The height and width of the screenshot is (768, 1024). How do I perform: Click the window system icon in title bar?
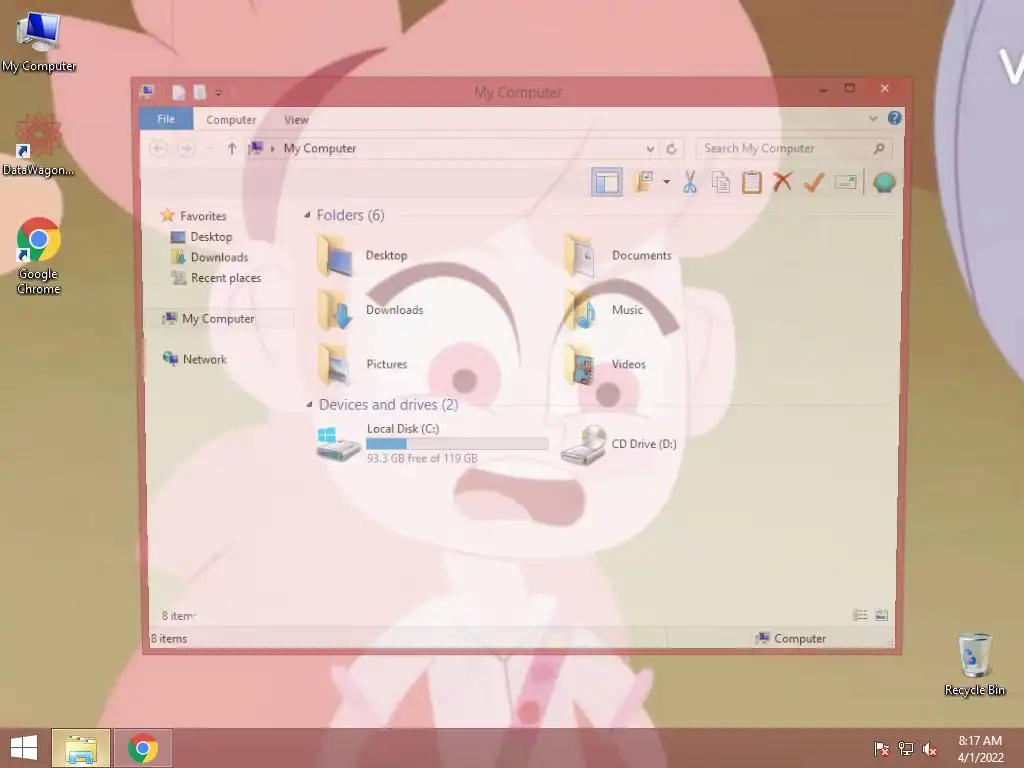click(148, 91)
